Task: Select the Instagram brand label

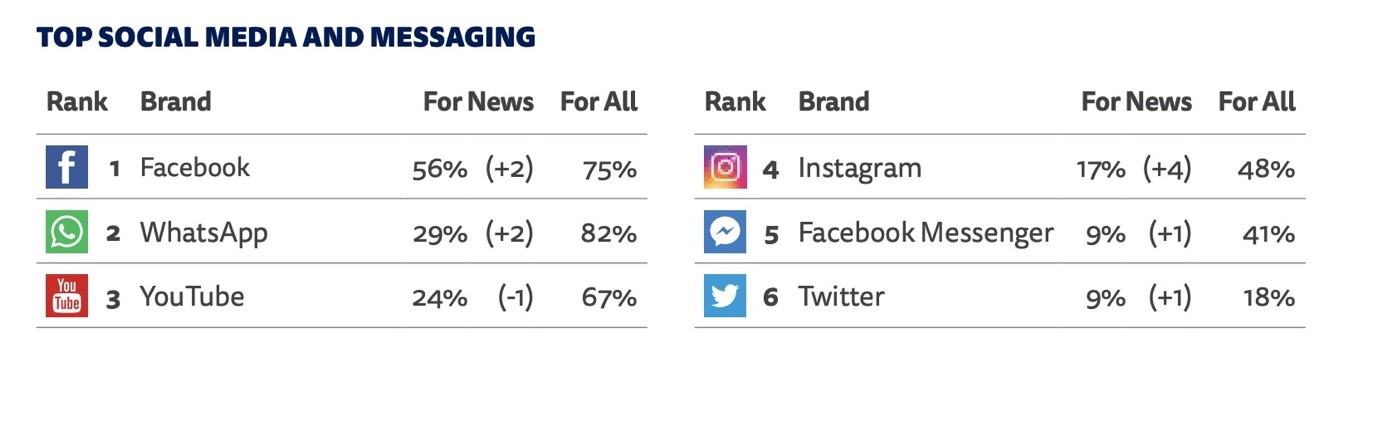Action: click(860, 168)
